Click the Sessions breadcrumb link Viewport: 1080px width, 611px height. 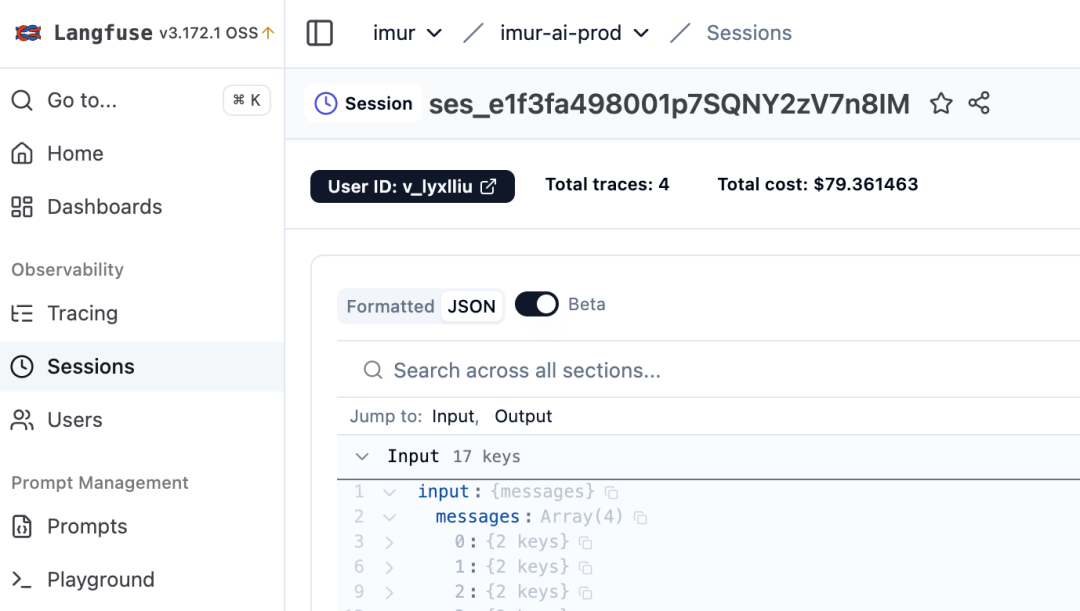749,33
